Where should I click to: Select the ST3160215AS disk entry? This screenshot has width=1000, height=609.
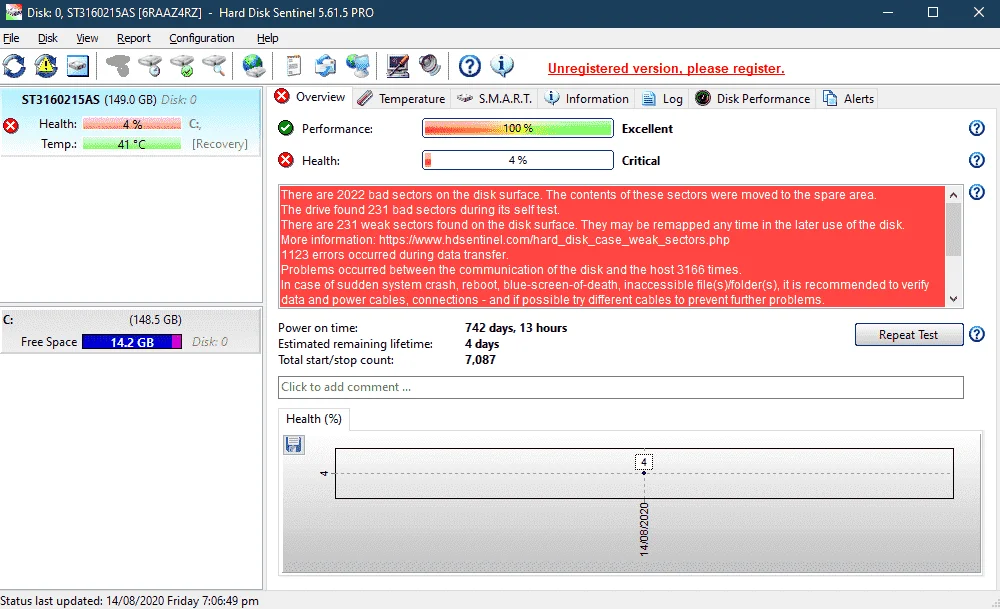click(x=131, y=121)
